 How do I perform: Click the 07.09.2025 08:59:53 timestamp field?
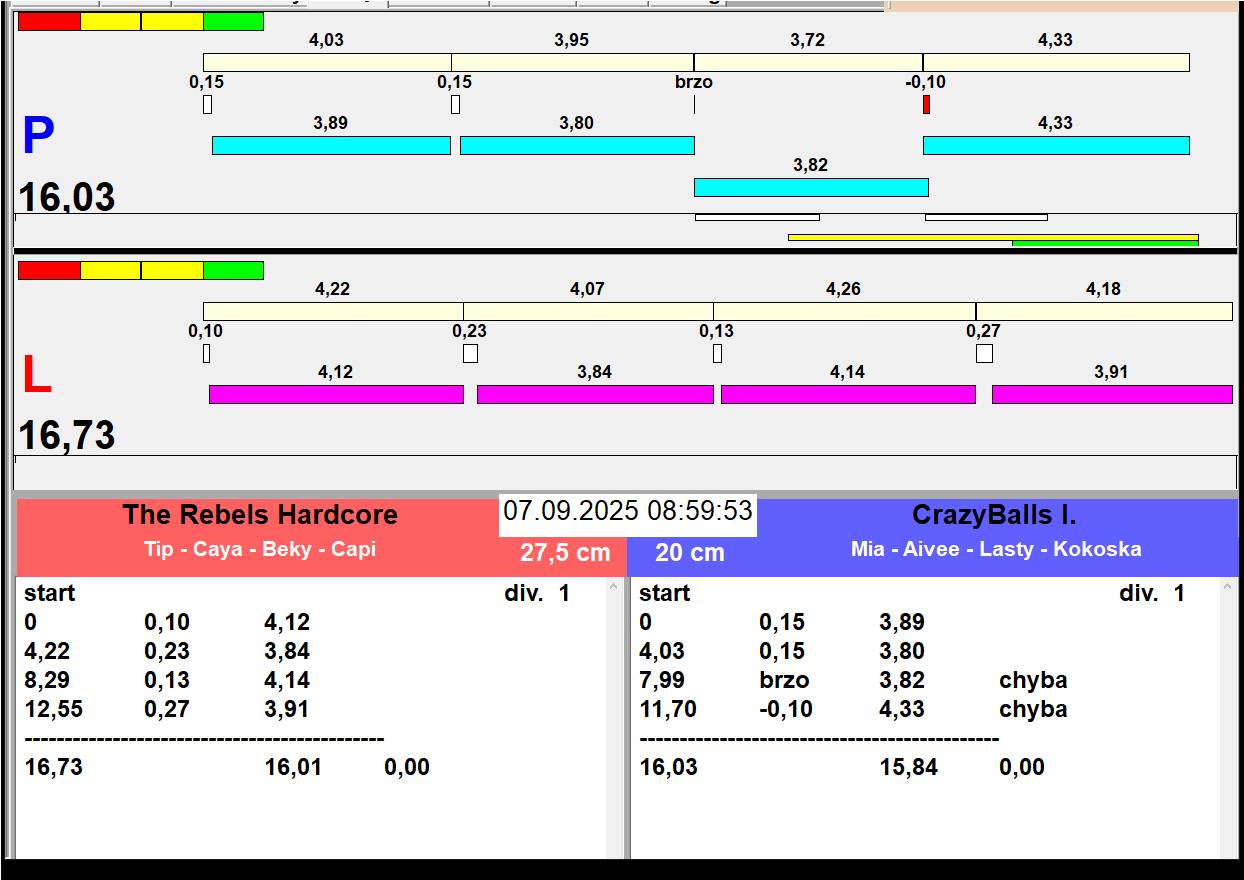pos(628,512)
